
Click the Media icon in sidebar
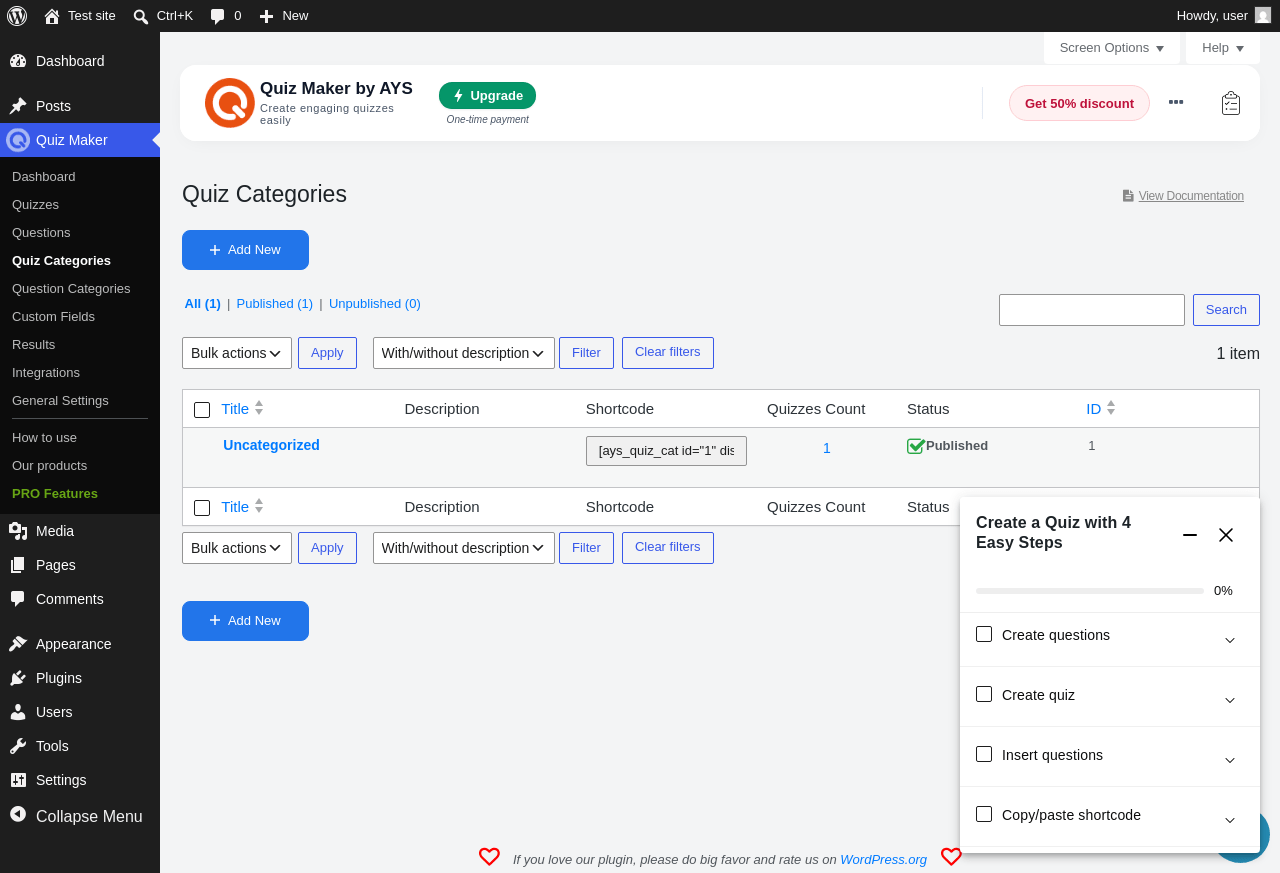(x=18, y=531)
